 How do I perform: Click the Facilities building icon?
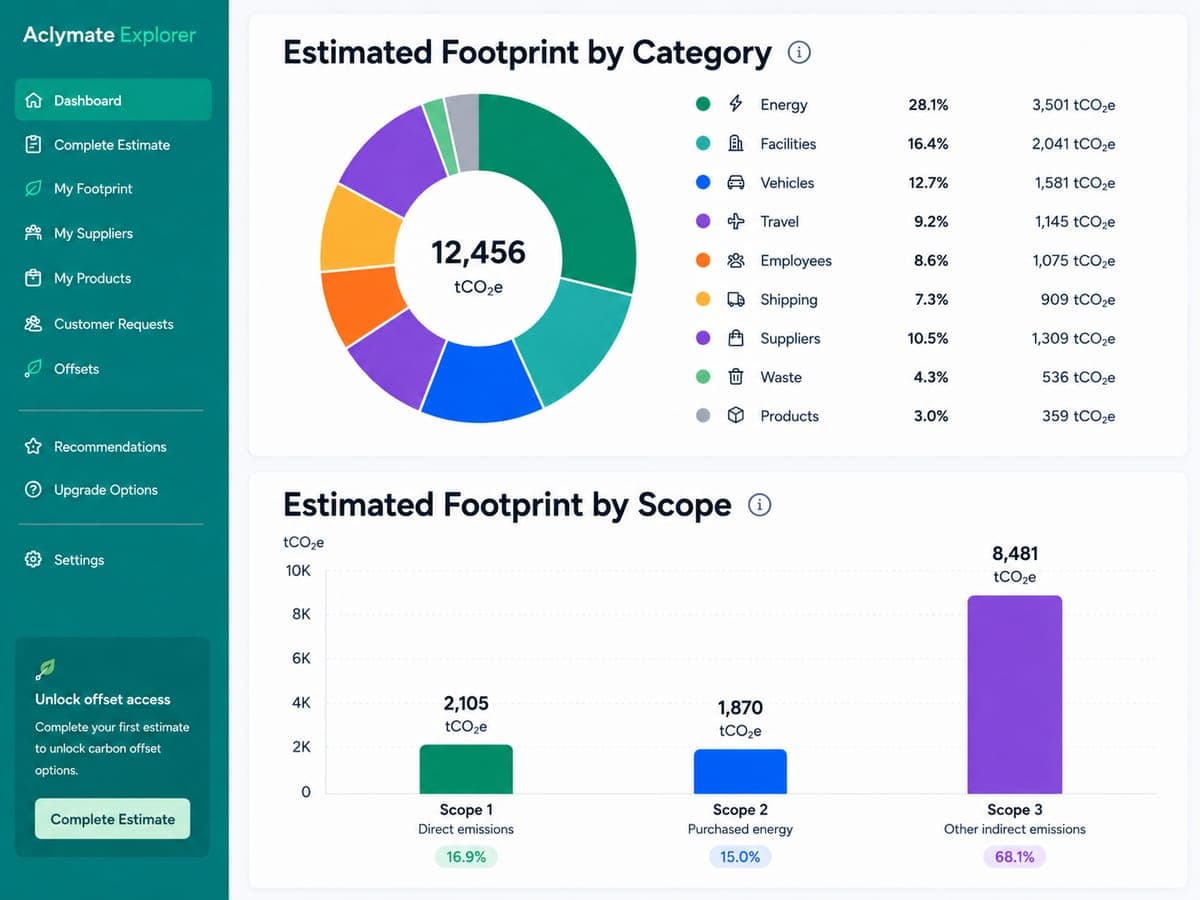[x=736, y=143]
